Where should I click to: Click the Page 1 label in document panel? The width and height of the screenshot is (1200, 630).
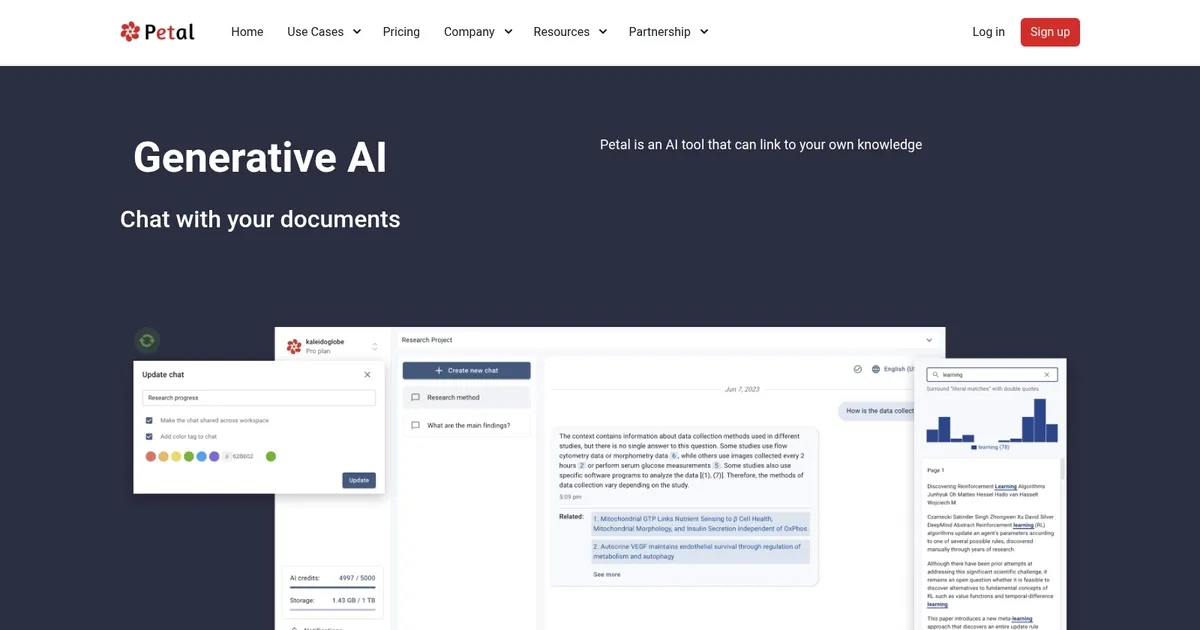936,470
